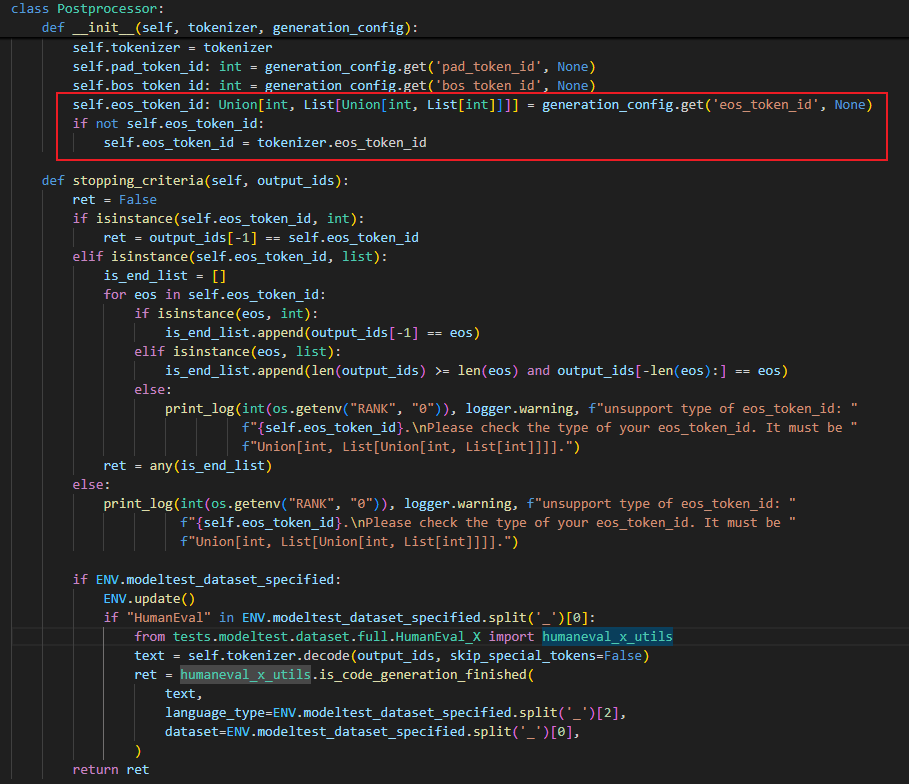The height and width of the screenshot is (784, 909).
Task: Click 'elif isinstance(eos, list):' line
Action: pyautogui.click(x=238, y=352)
